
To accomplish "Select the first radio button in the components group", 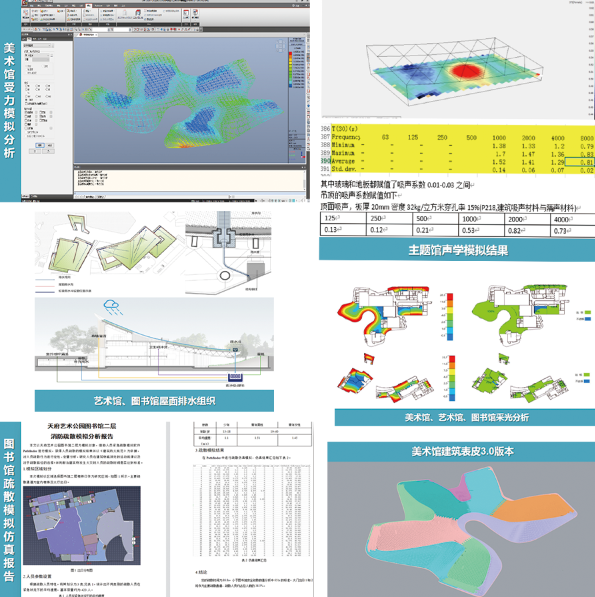I will click(26, 86).
